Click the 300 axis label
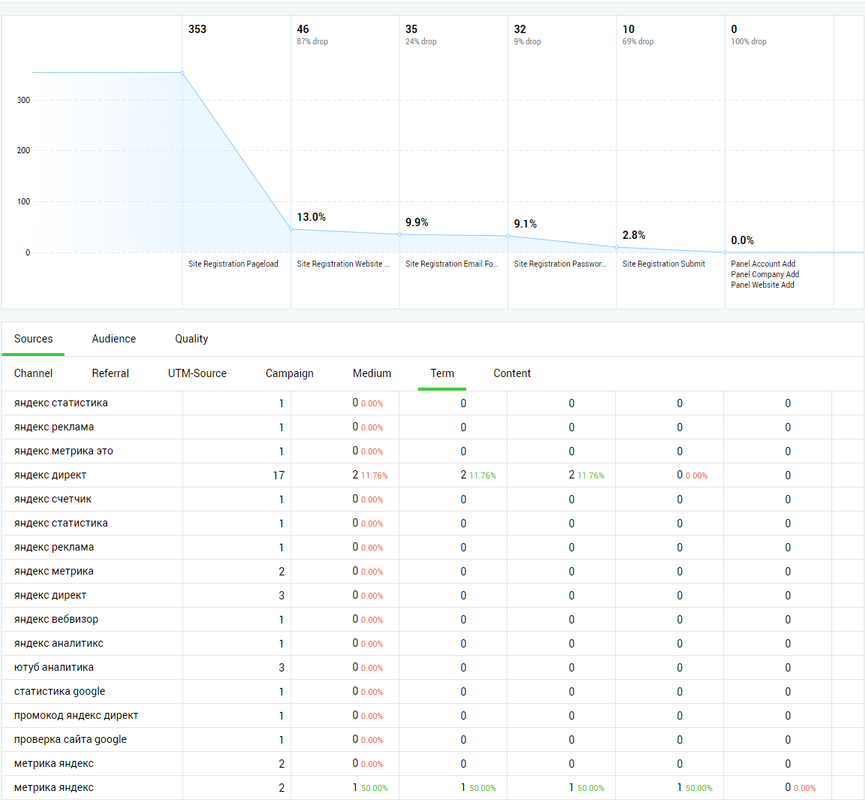 point(23,100)
